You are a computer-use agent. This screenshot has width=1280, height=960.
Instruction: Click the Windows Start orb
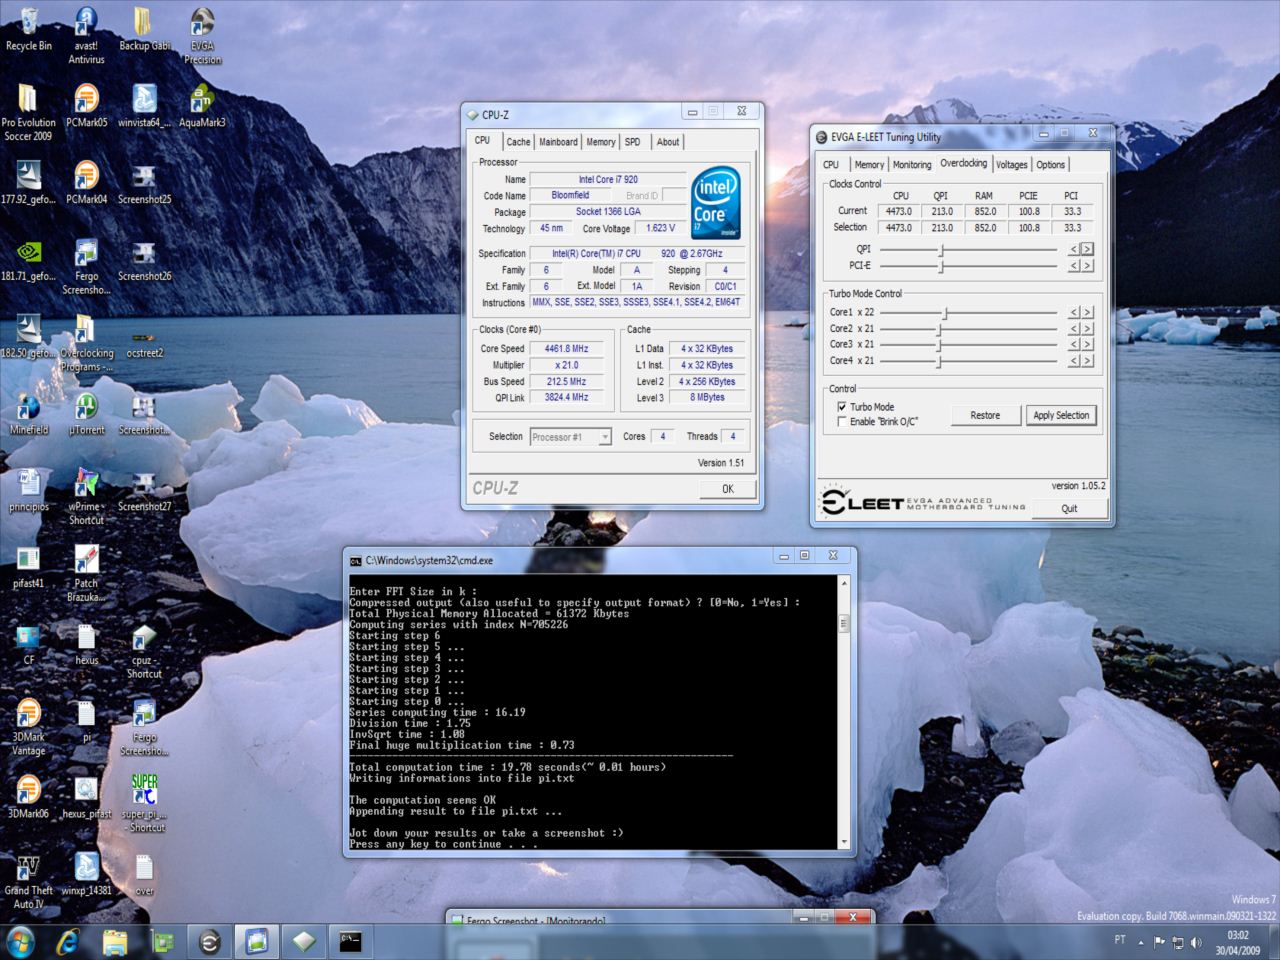point(20,941)
